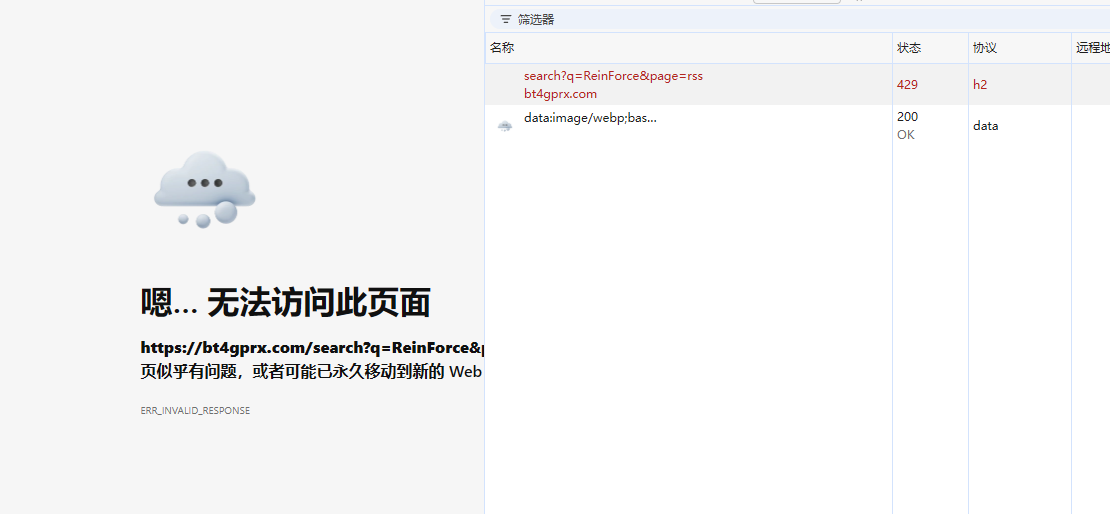Sort requests by the 名称 column header

(502, 48)
